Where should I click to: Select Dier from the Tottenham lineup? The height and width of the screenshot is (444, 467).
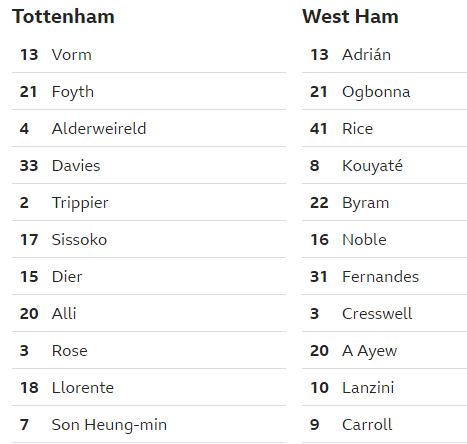[67, 277]
